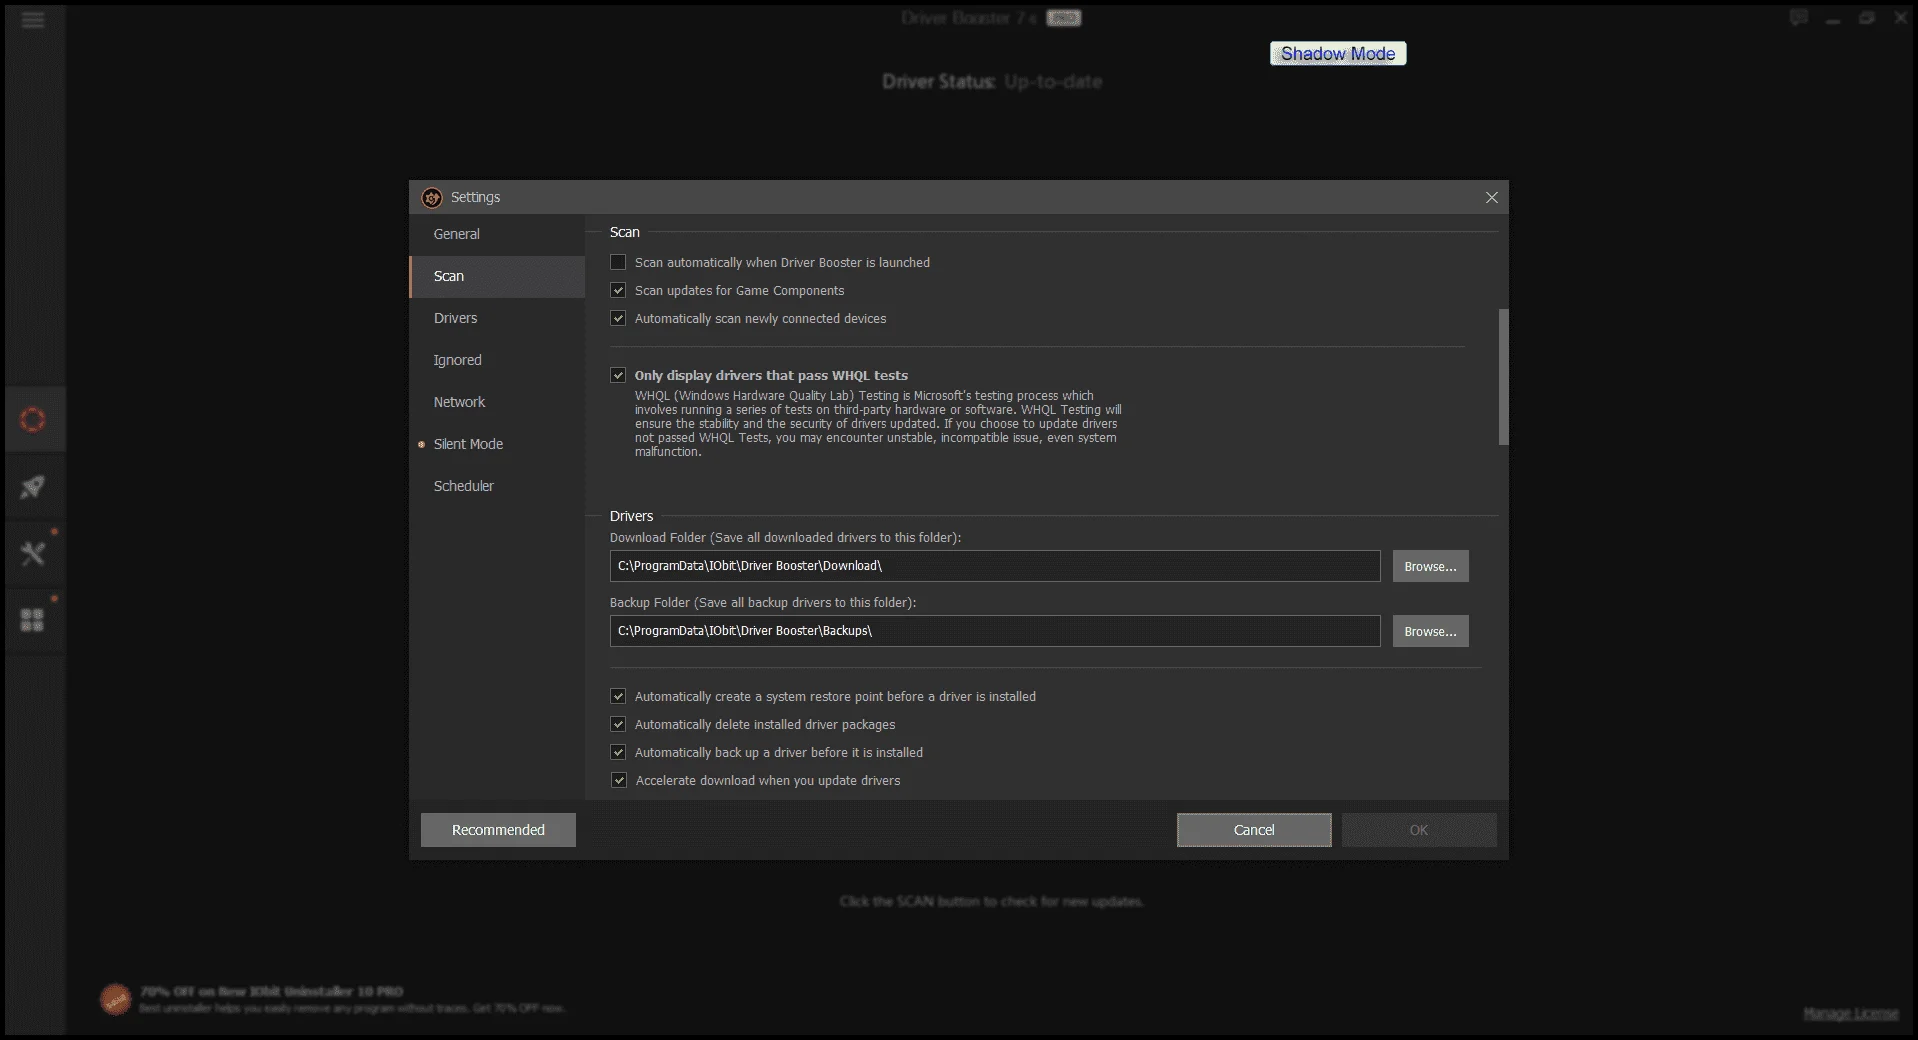1918x1040 pixels.
Task: Click Cancel in the Settings dialog
Action: (1254, 830)
